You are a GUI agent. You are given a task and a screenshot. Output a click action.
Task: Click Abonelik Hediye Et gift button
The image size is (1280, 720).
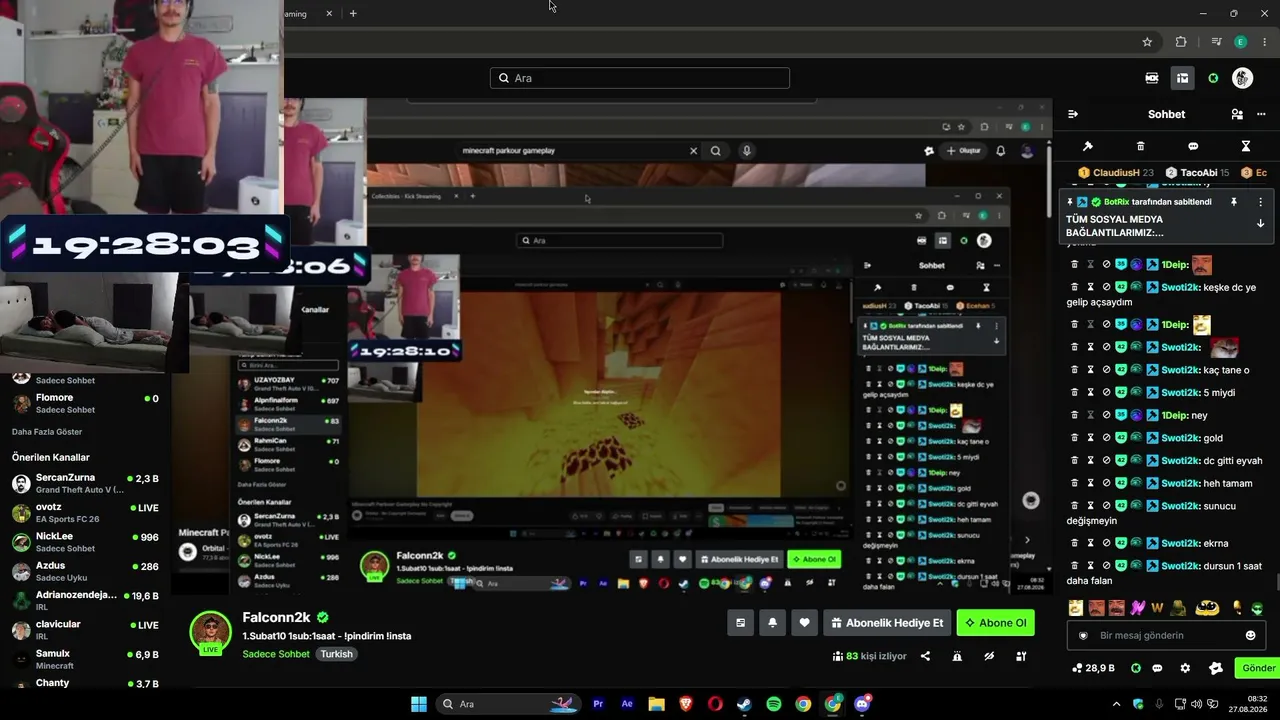[887, 623]
